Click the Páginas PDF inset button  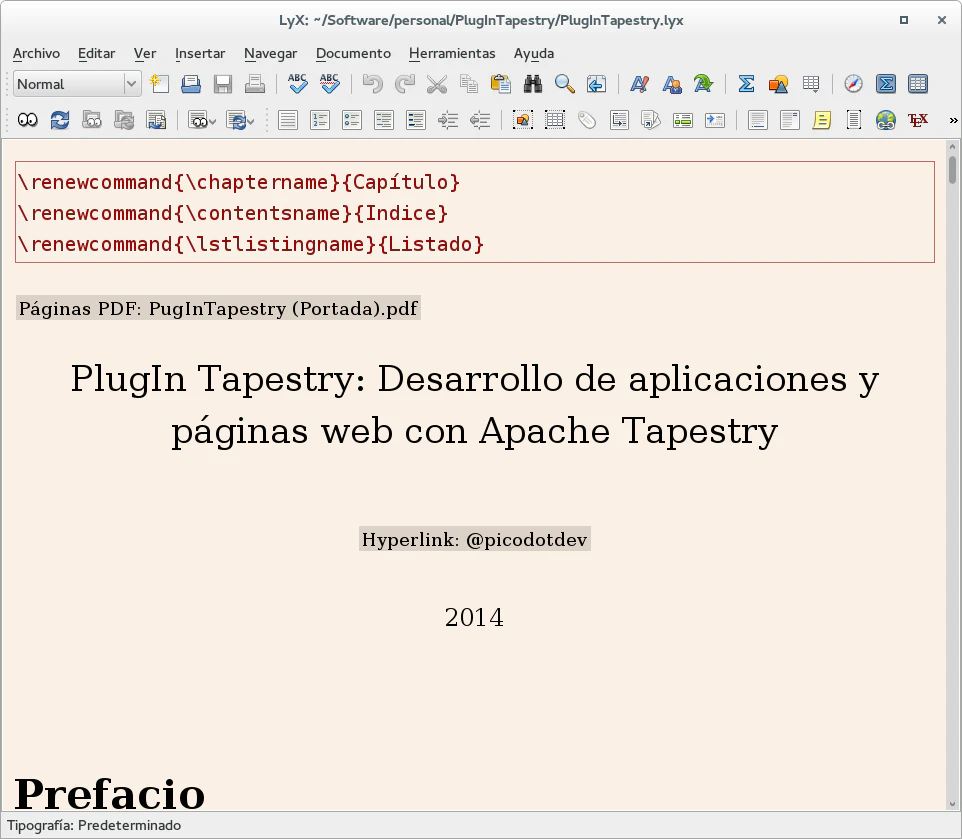point(218,308)
